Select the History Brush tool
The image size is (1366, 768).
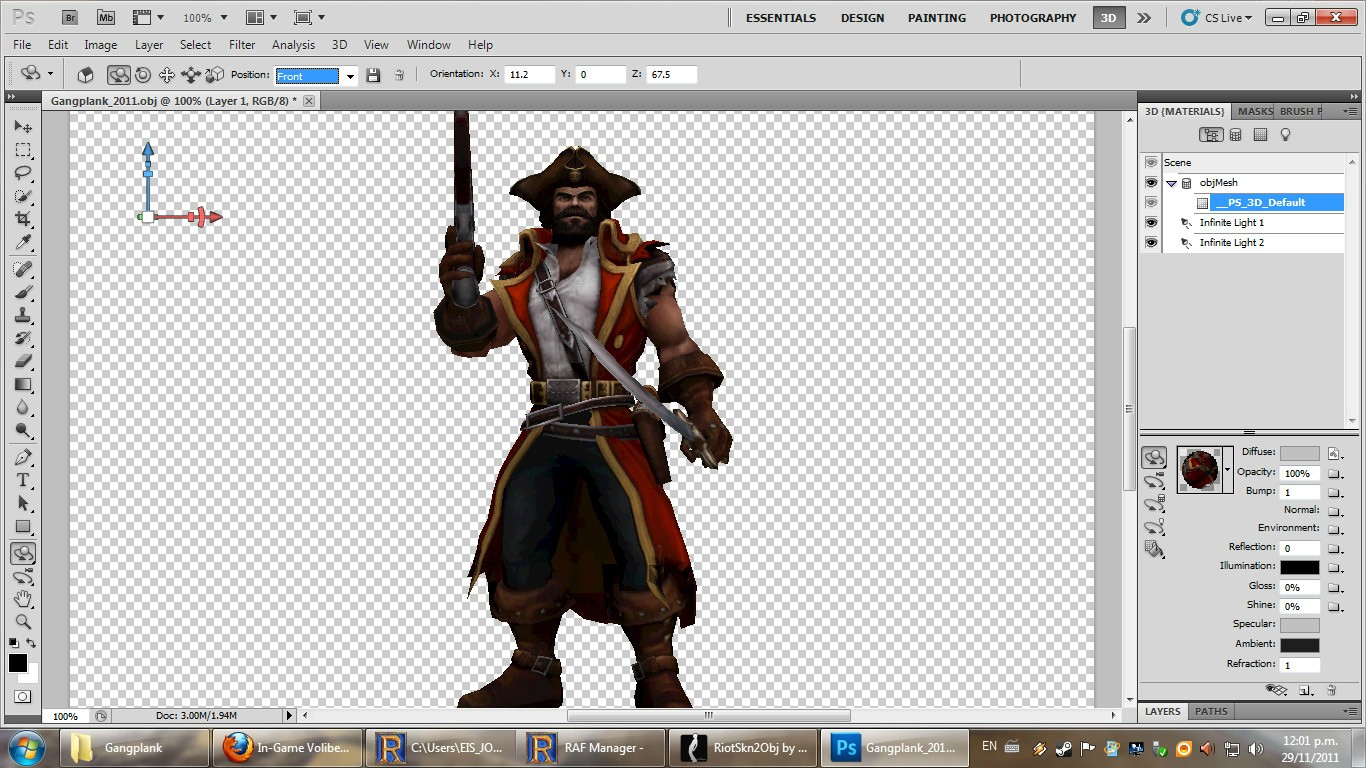pyautogui.click(x=23, y=339)
